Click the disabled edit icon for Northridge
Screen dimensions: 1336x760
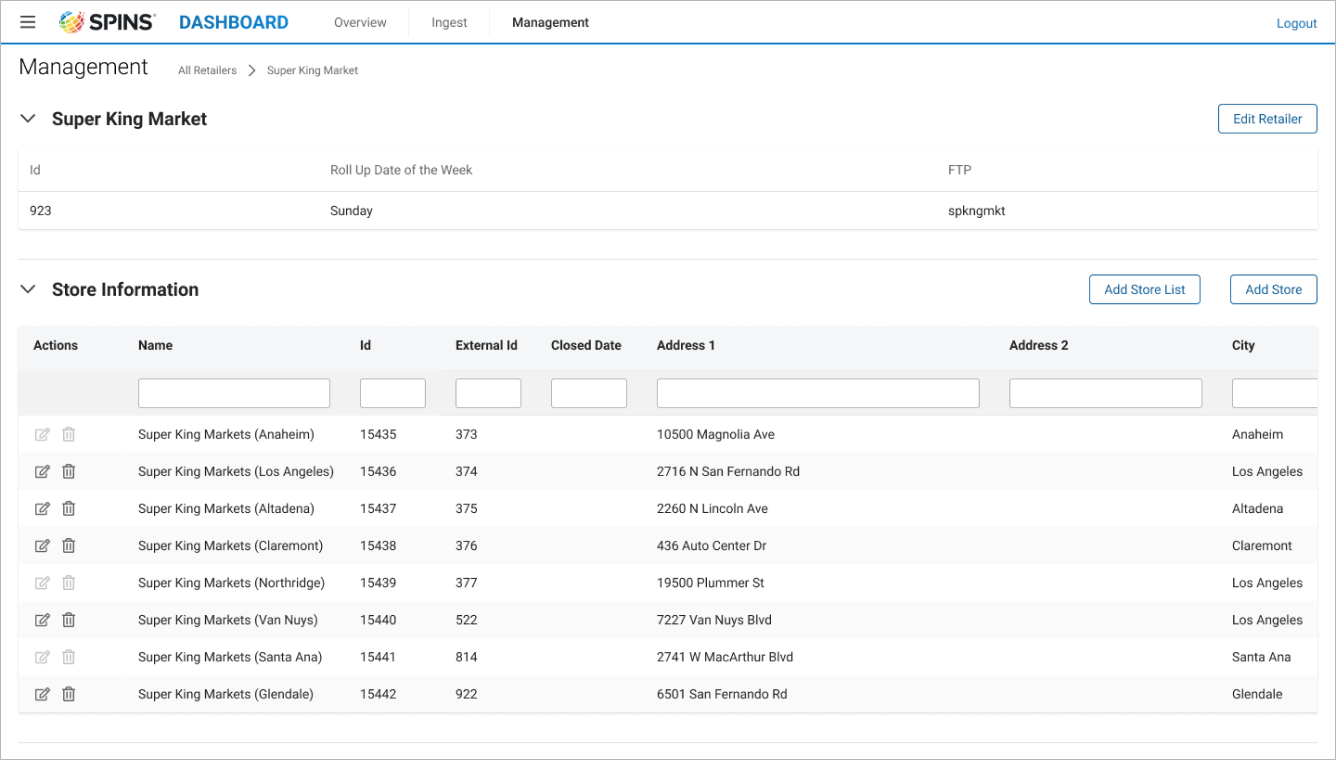click(x=42, y=583)
